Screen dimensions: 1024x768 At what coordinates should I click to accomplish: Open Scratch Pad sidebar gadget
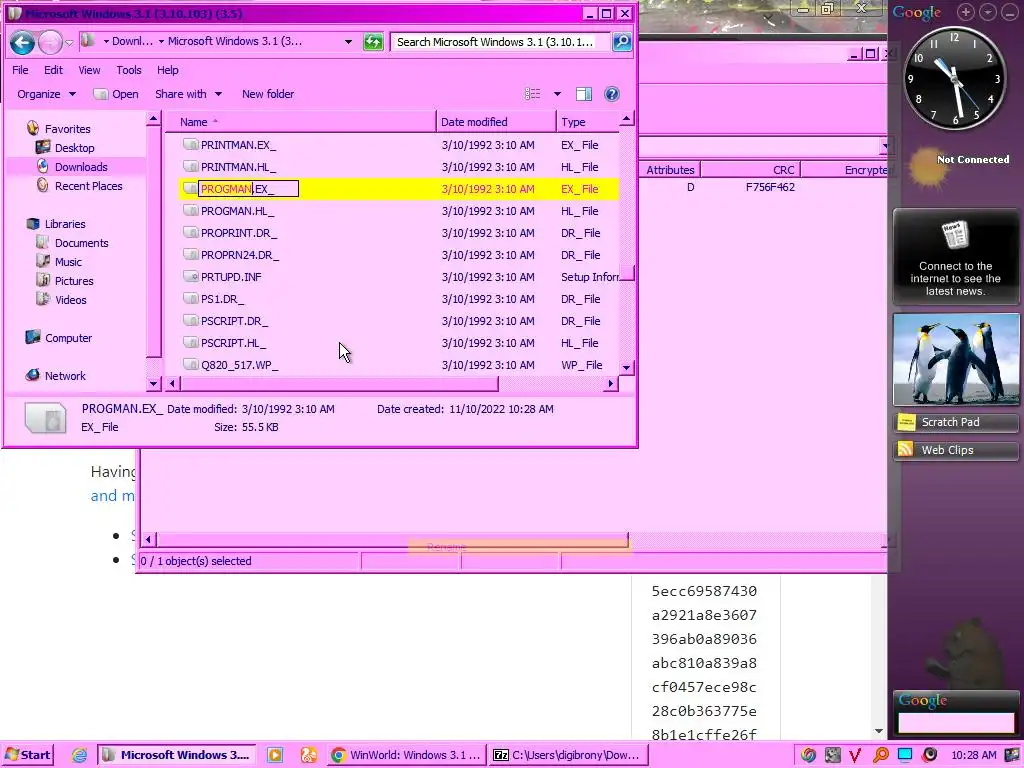(x=955, y=422)
